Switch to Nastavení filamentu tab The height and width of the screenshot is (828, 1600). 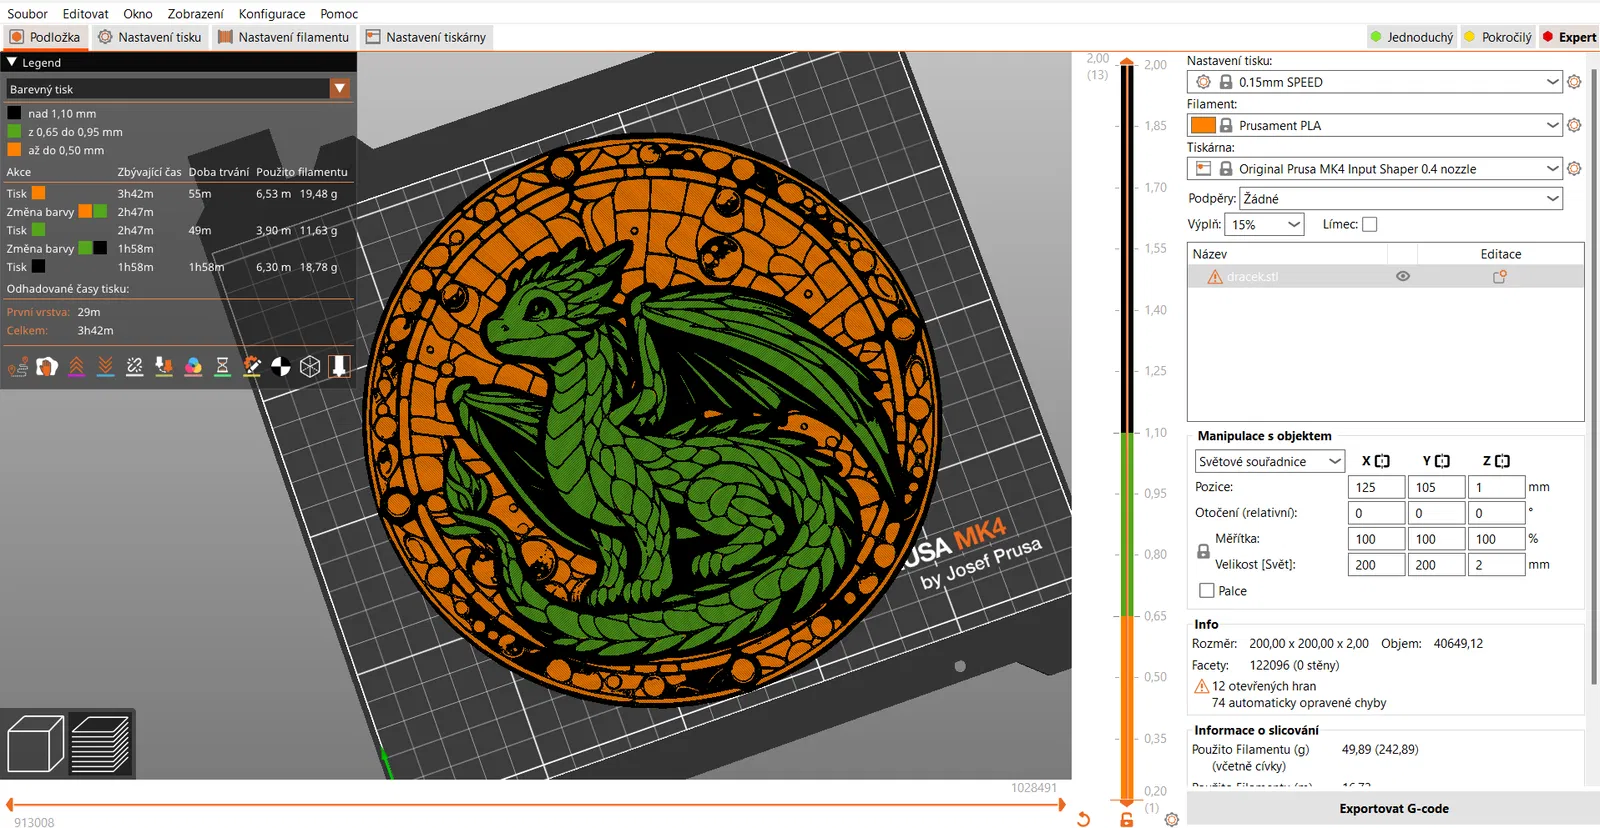(x=283, y=37)
